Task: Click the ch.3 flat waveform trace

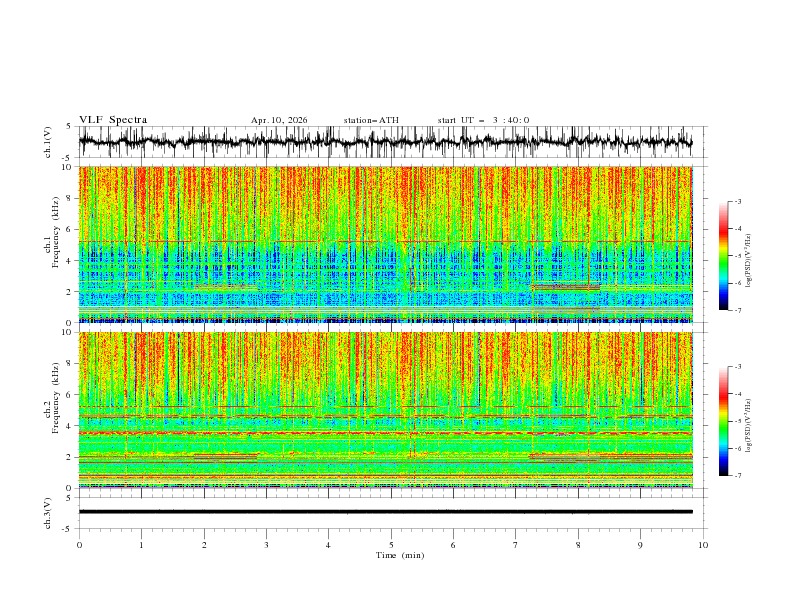Action: pyautogui.click(x=386, y=512)
